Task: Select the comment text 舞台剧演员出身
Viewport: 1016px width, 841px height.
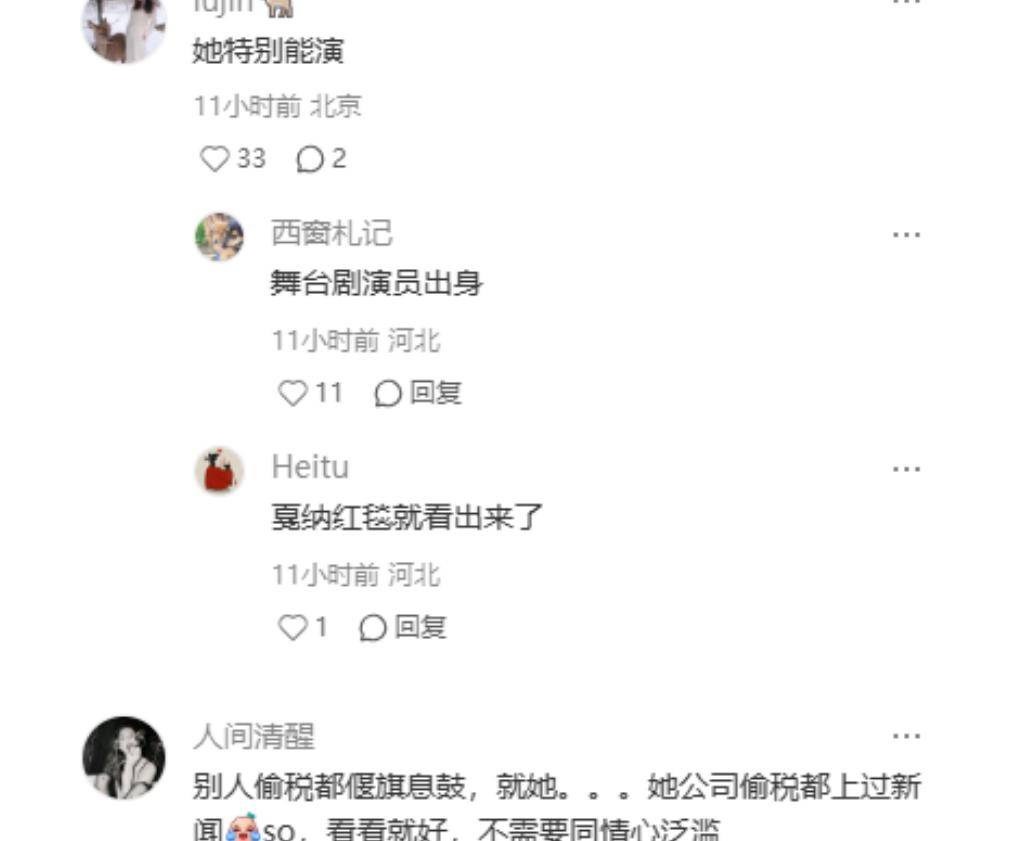Action: [x=376, y=283]
